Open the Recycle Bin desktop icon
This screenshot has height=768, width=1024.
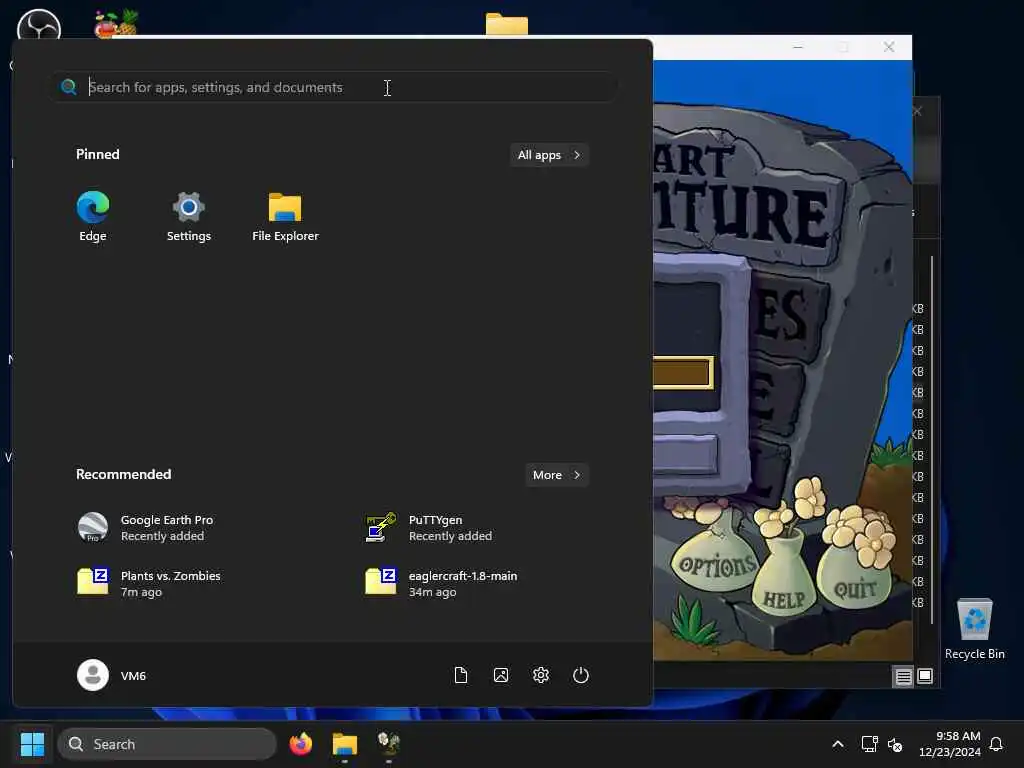coord(974,629)
